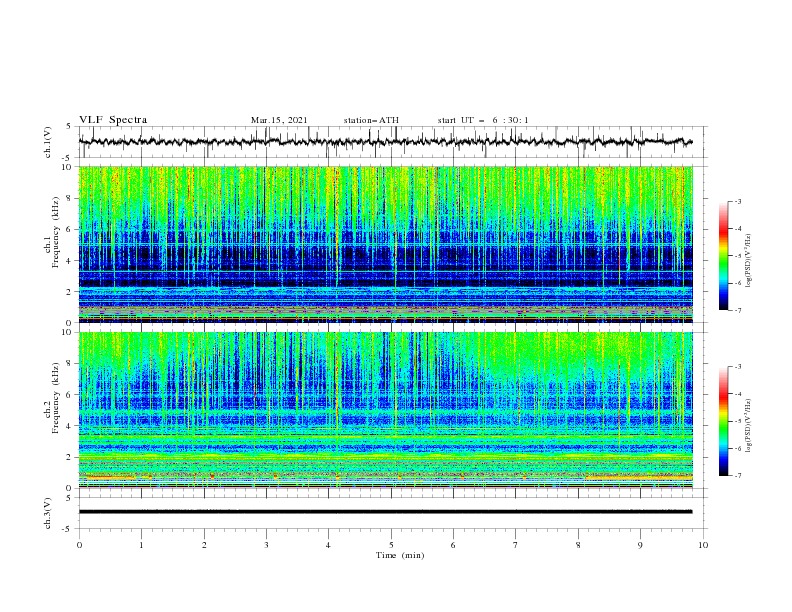Click the "4" tick on the Time axis

tap(329, 545)
